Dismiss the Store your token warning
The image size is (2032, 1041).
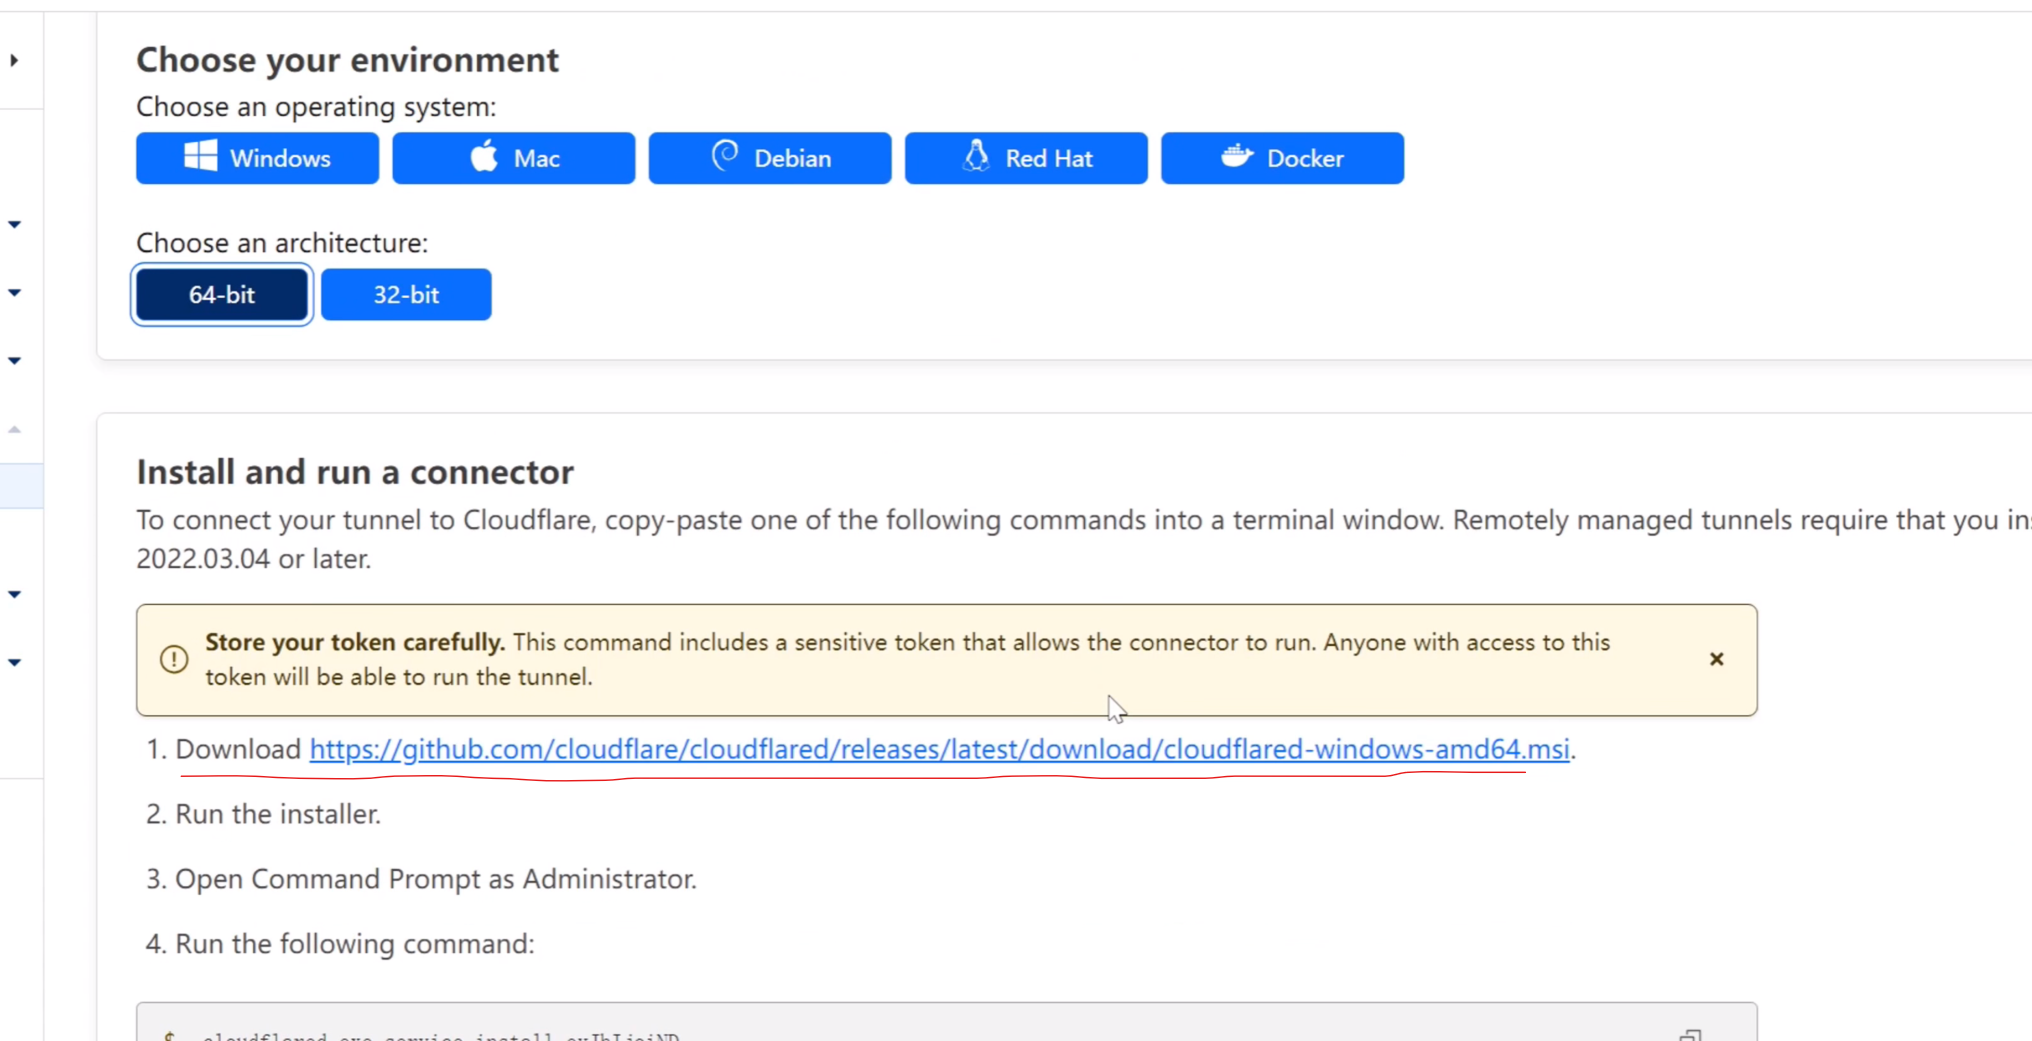pyautogui.click(x=1716, y=659)
